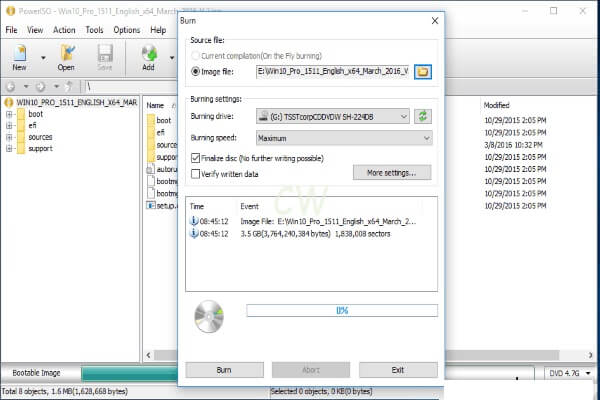Click the Bootable Image status label
This screenshot has height=400, width=600.
click(36, 373)
